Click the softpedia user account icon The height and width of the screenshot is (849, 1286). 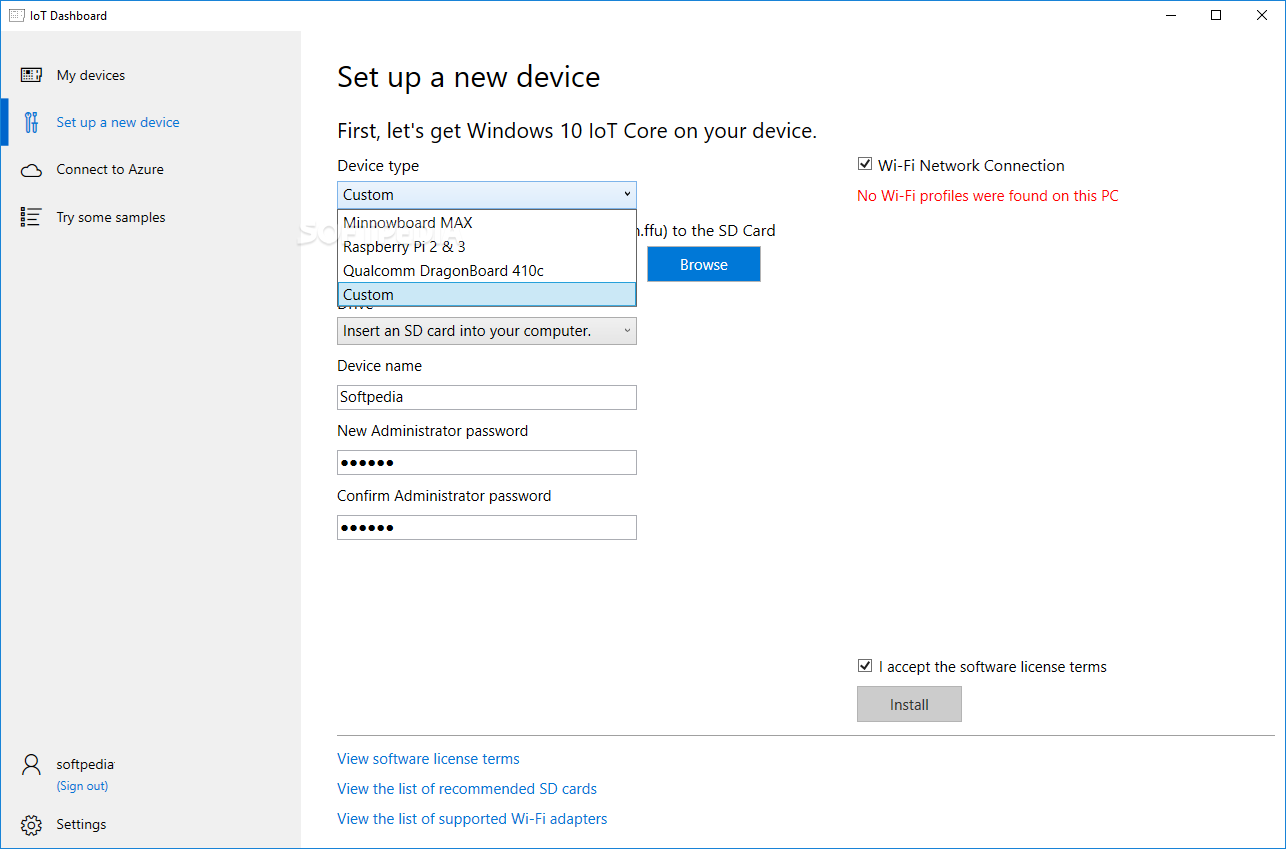pyautogui.click(x=31, y=765)
